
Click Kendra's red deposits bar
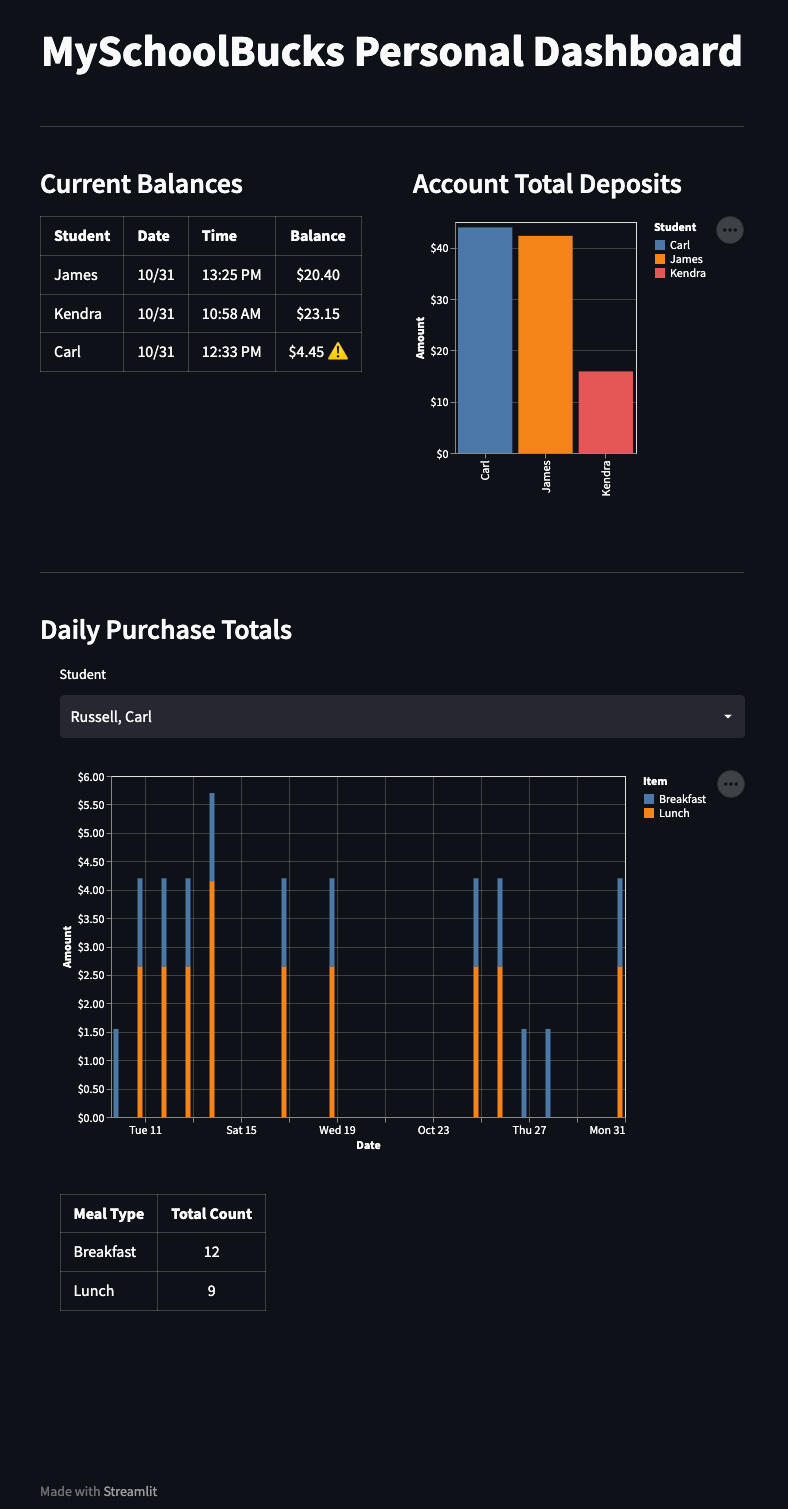[x=605, y=412]
